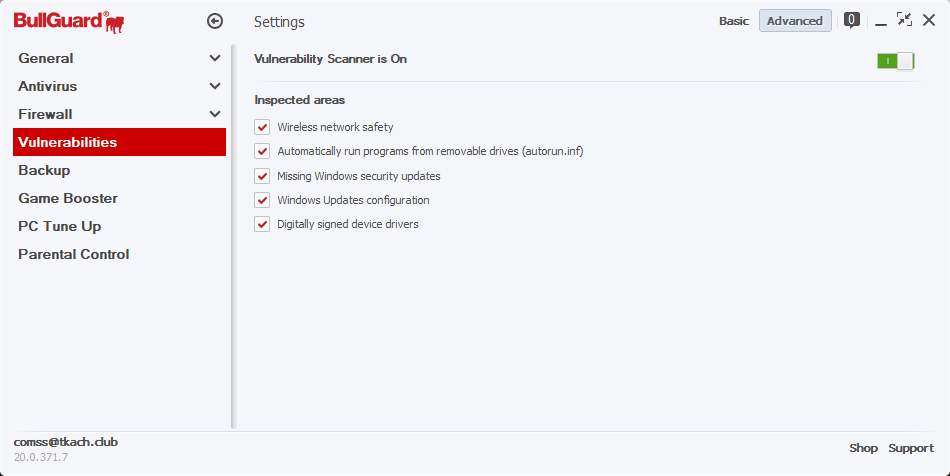950x476 pixels.
Task: Click the resize window icon
Action: [904, 20]
